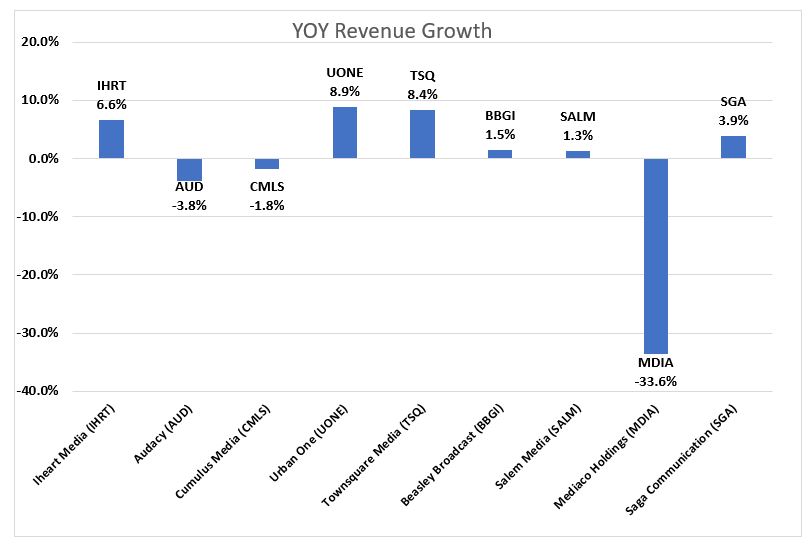The height and width of the screenshot is (547, 809).
Task: Click the IHRT 6.6% bar
Action: 111,139
